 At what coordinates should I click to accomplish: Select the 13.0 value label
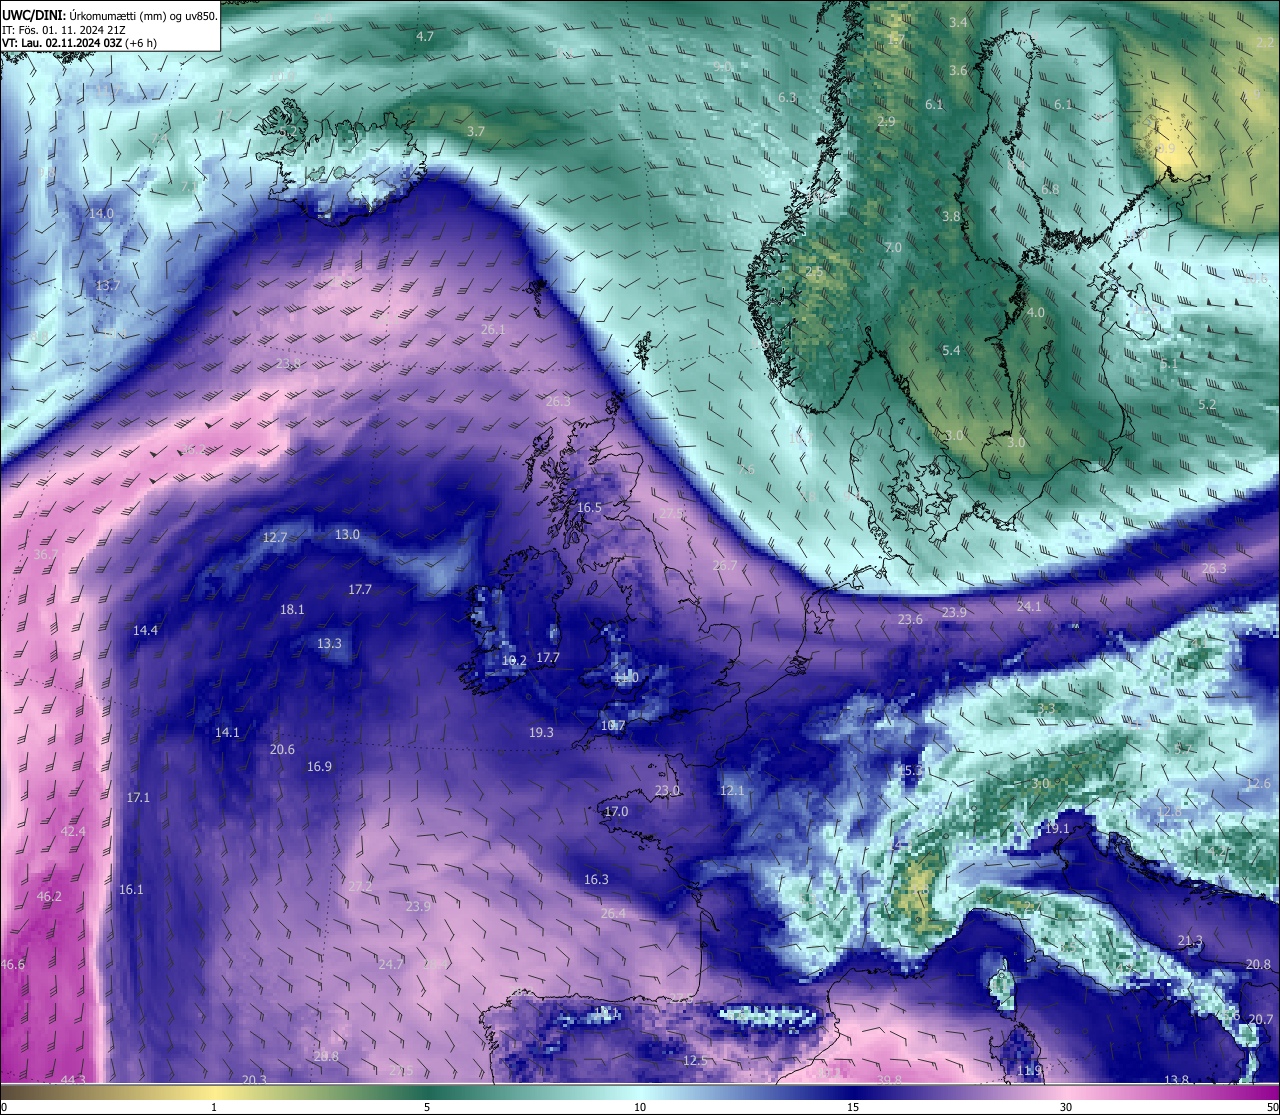click(347, 535)
